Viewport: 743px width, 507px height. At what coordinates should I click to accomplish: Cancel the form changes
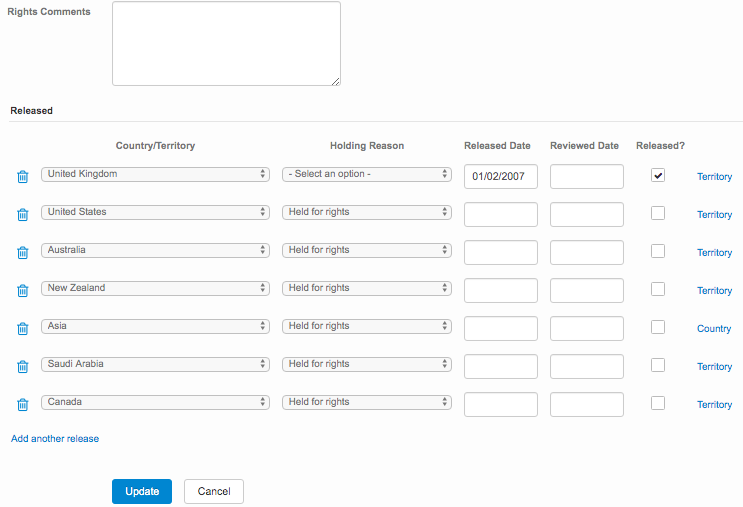(x=214, y=491)
